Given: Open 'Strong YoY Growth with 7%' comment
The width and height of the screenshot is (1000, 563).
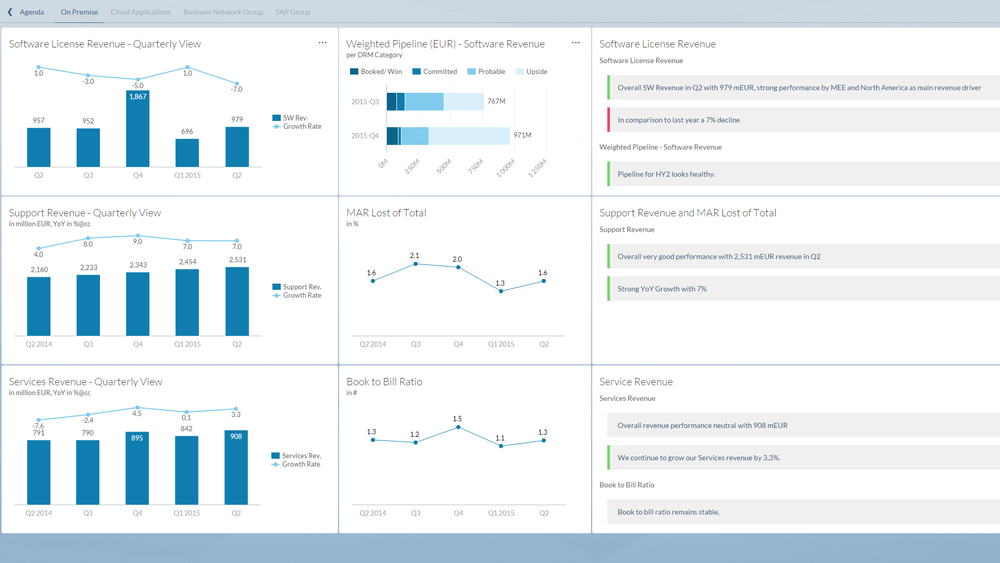Looking at the screenshot, I should click(804, 289).
